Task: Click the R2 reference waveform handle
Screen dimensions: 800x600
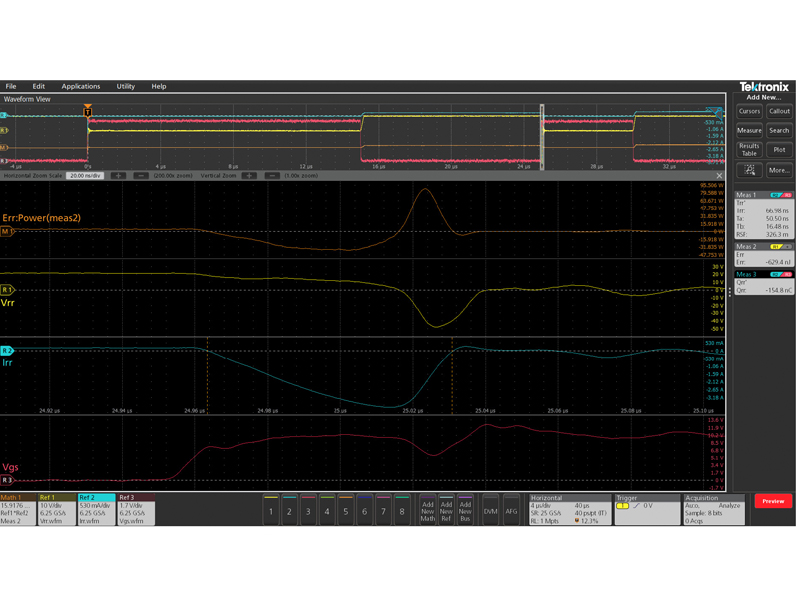Action: click(7, 351)
